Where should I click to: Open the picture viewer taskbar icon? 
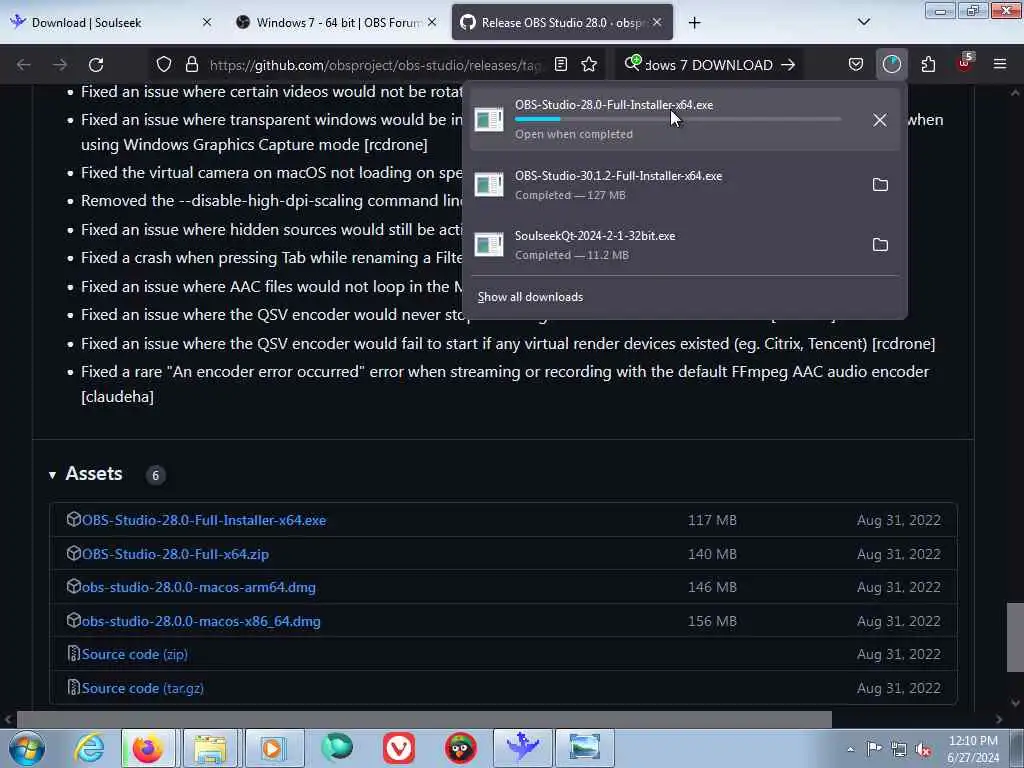pos(584,748)
